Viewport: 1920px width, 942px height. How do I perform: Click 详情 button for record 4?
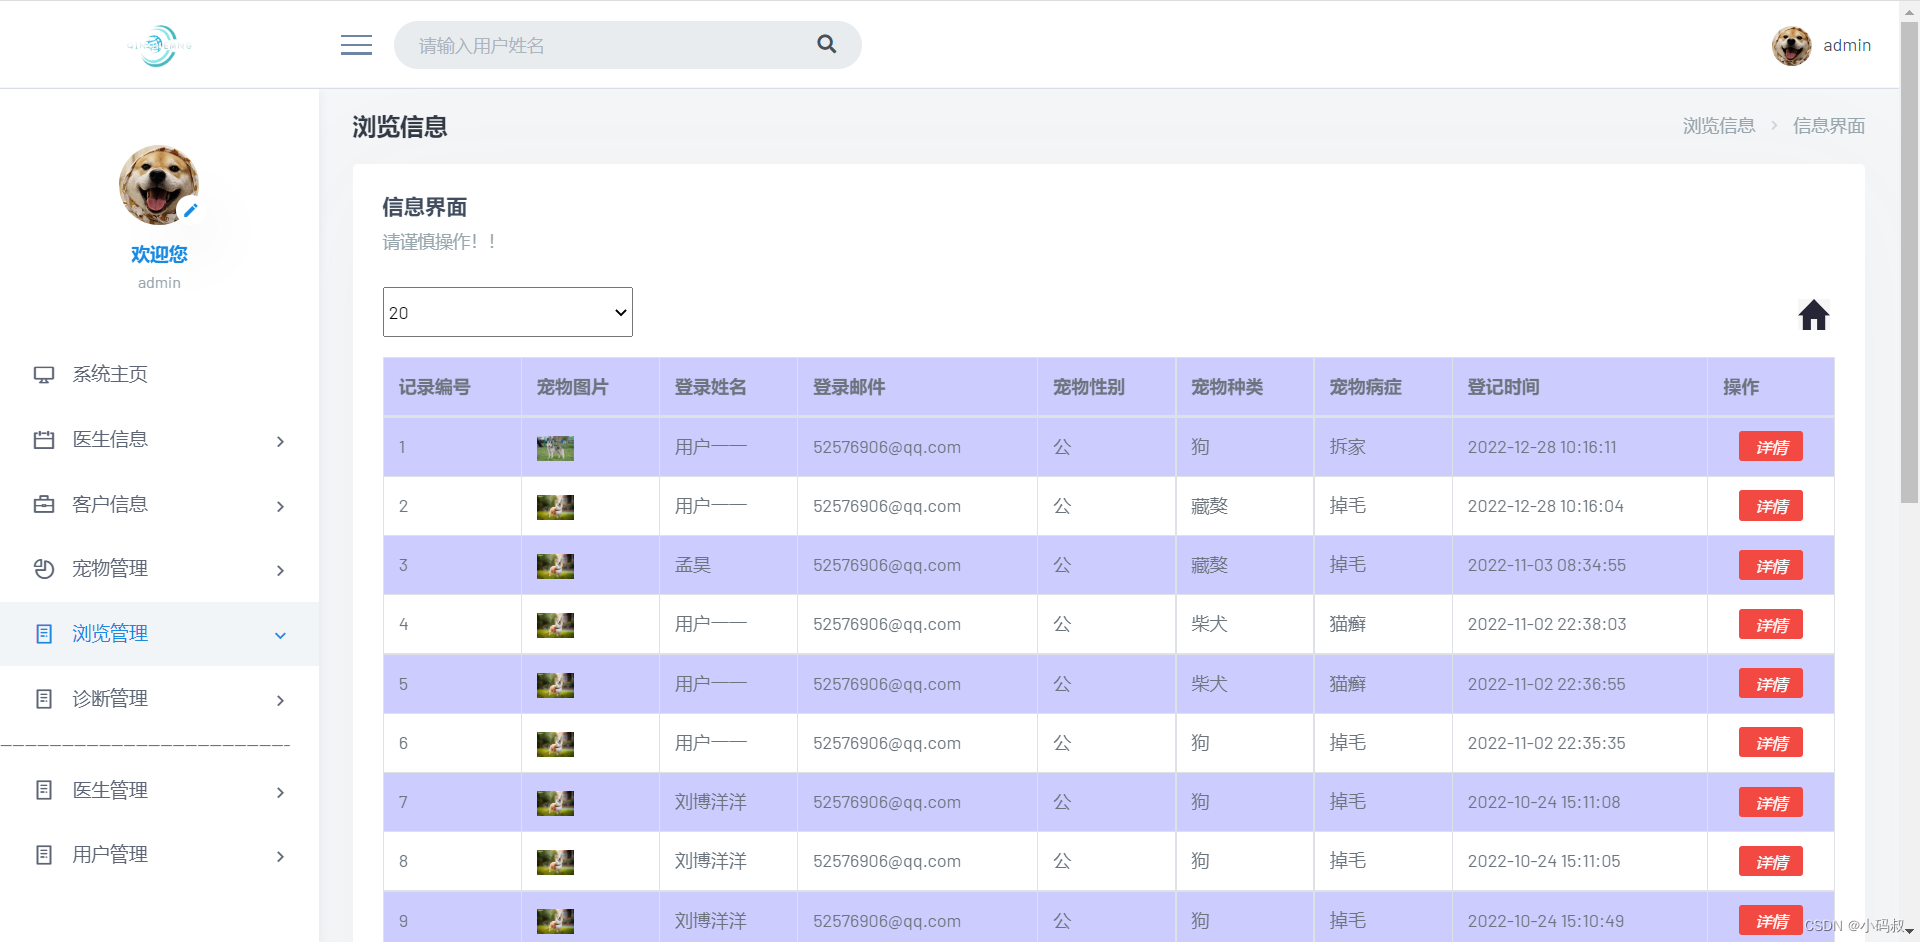[x=1771, y=625]
